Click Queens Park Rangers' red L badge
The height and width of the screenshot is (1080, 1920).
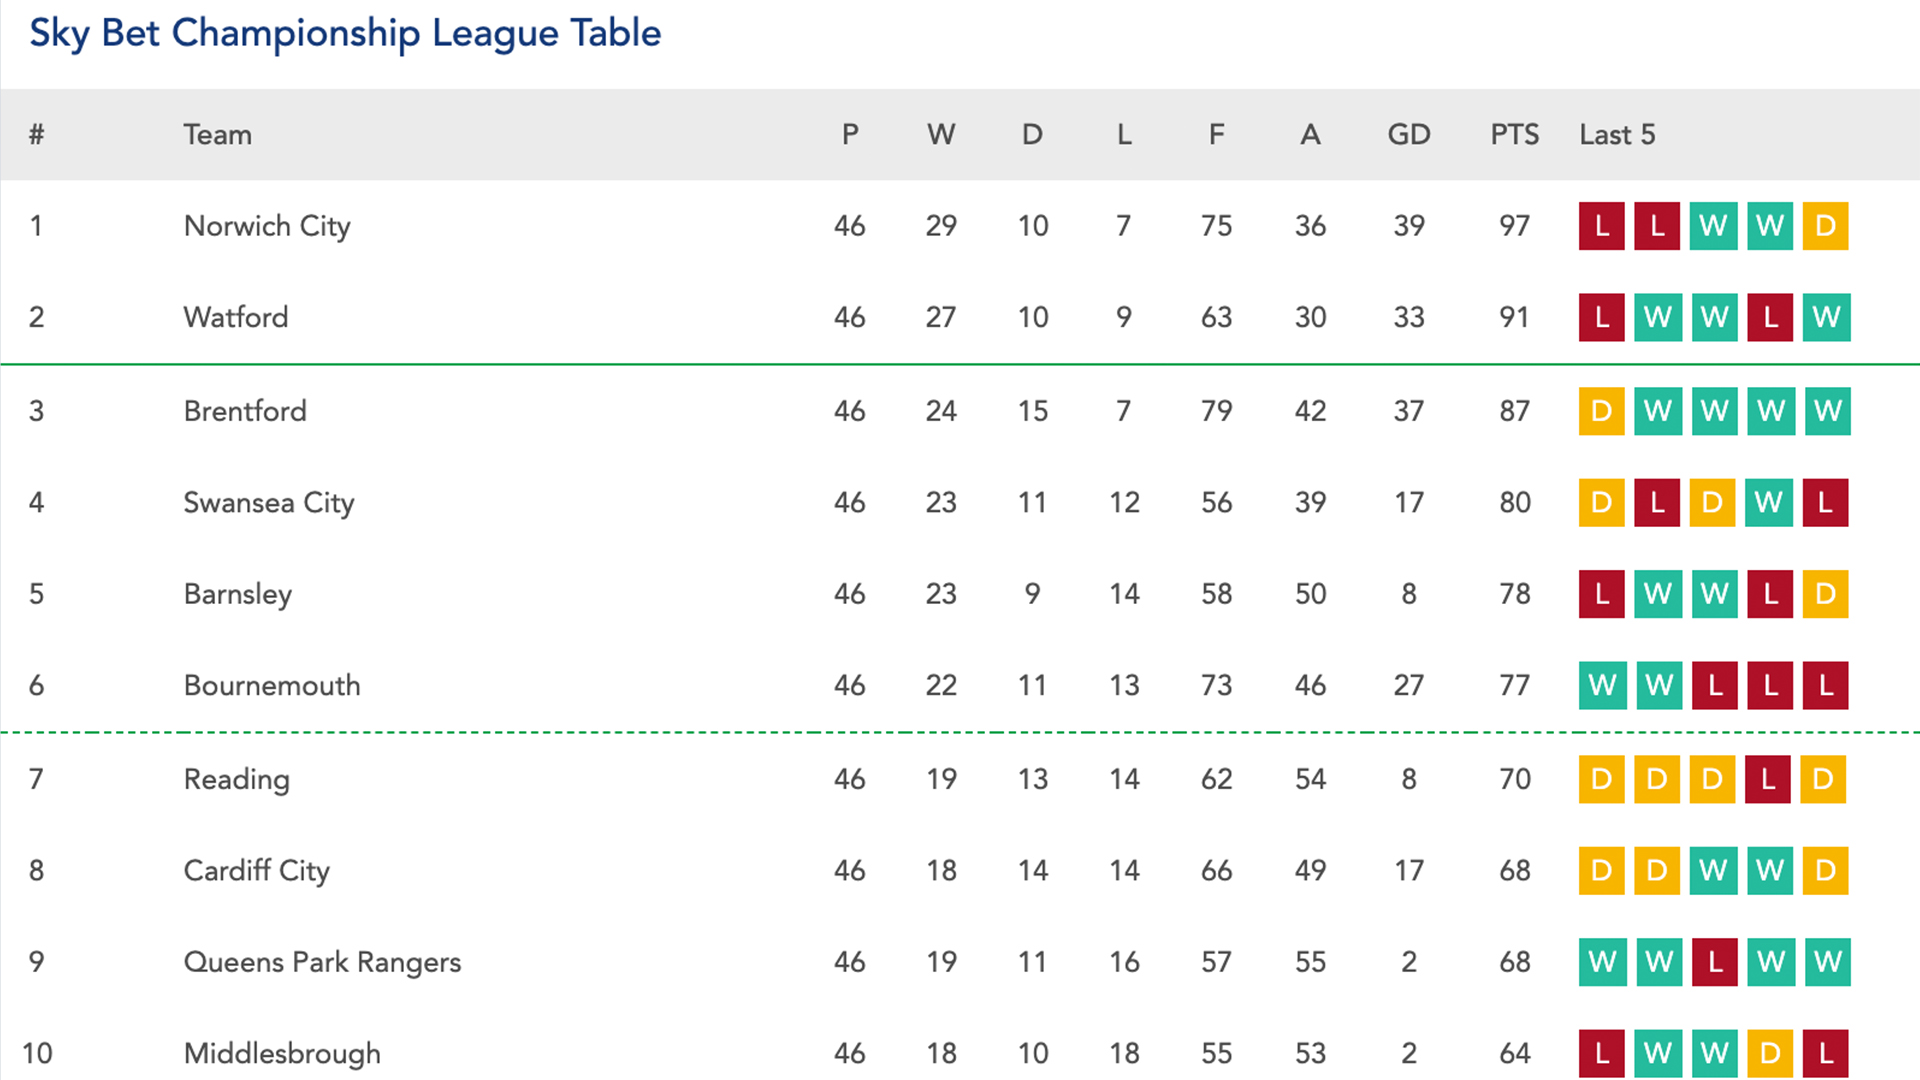pos(1714,962)
